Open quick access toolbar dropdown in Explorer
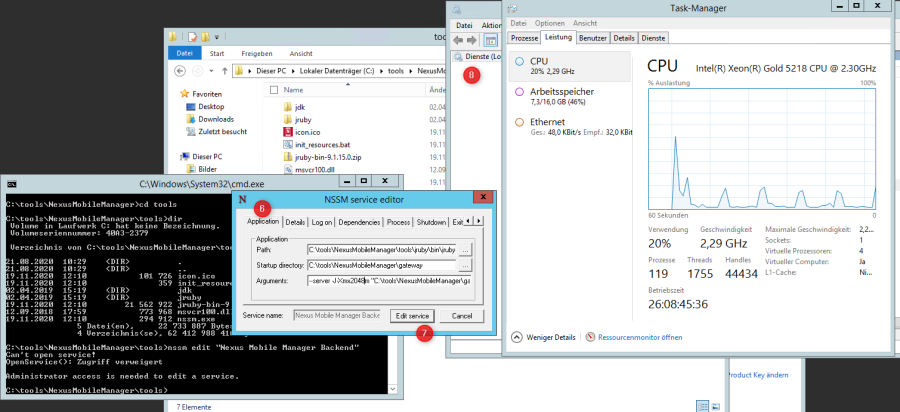Screen dimensions: 900x412 [x=217, y=37]
